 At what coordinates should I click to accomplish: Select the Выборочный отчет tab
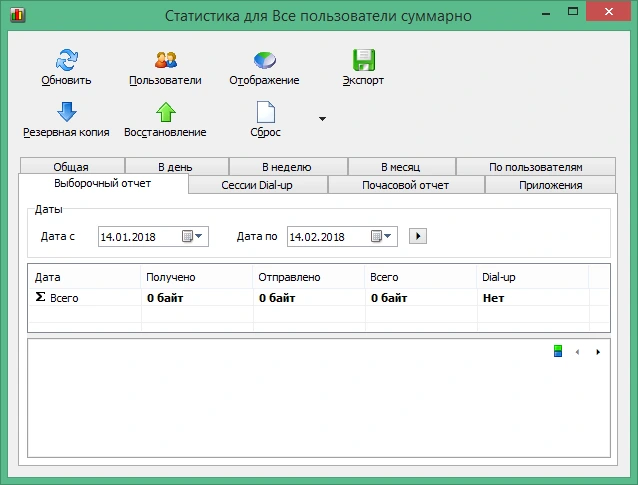[x=103, y=184]
